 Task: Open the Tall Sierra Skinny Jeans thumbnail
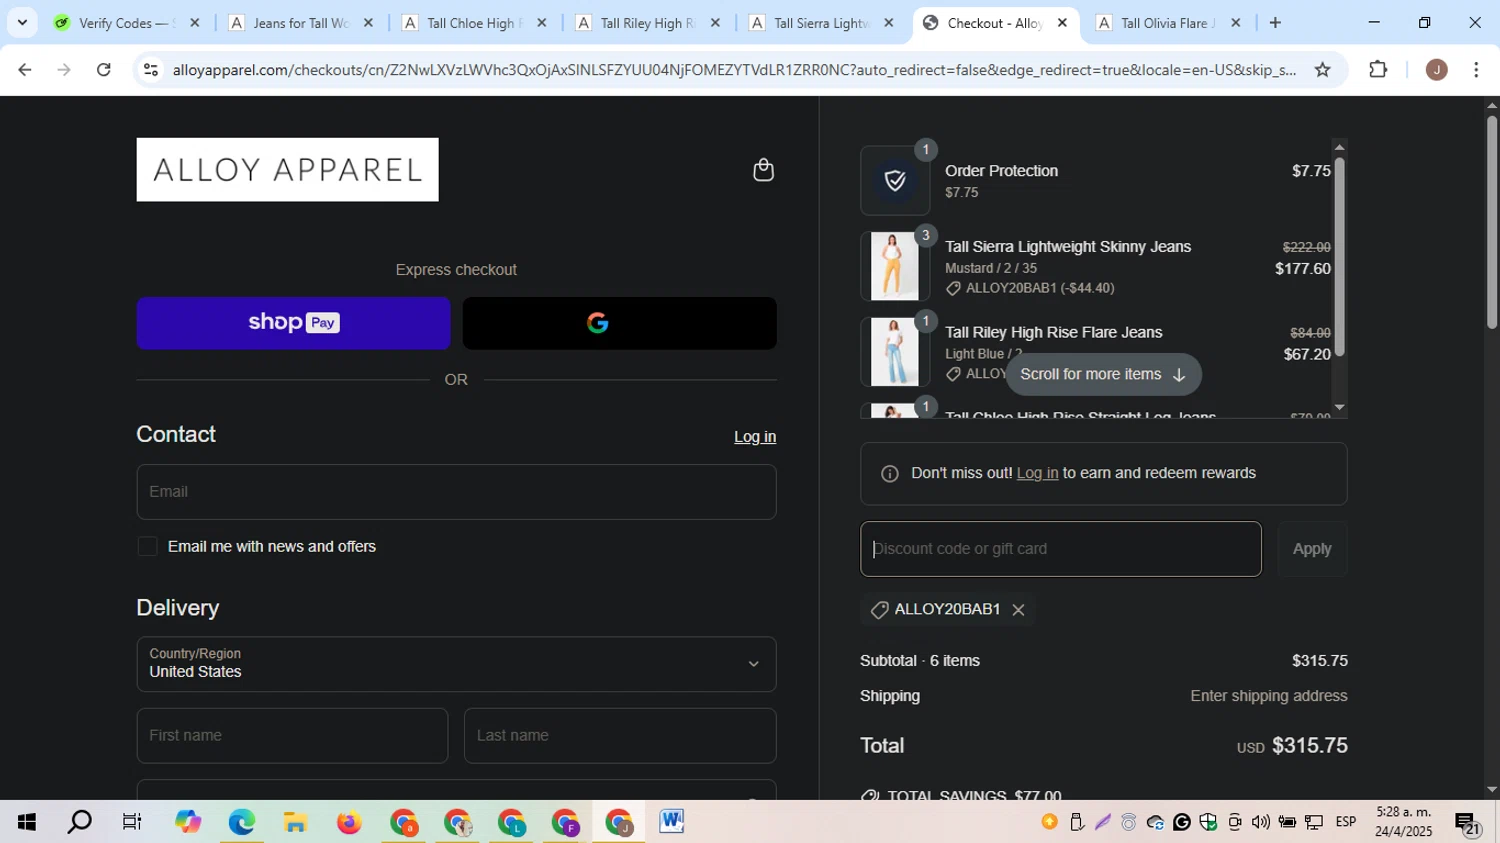point(895,266)
